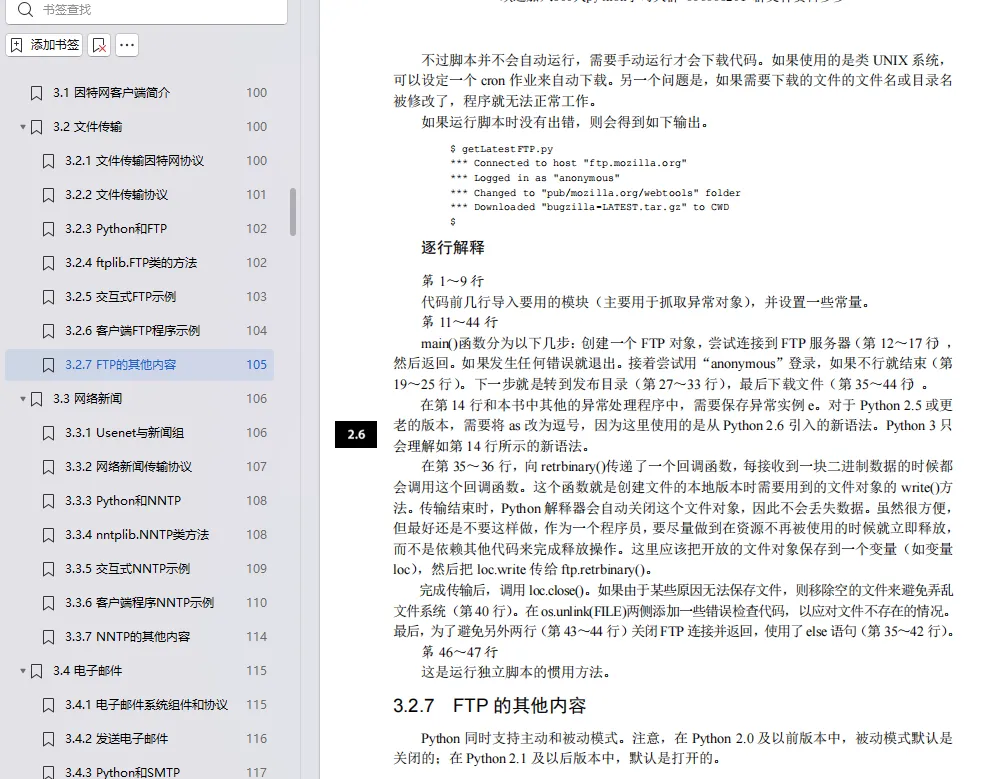Screen dimensions: 991x779
Task: Open bookmark 3.4 电子邮件
Action: point(87,671)
